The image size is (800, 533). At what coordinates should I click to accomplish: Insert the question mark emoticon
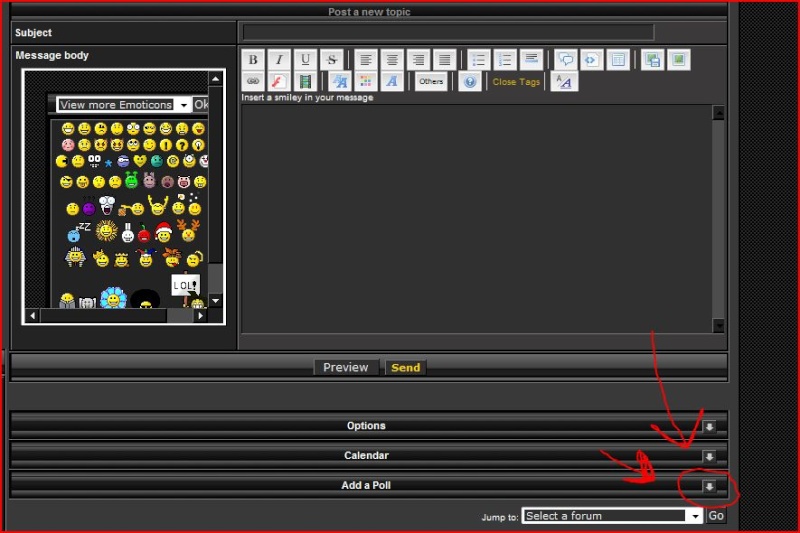tap(182, 145)
